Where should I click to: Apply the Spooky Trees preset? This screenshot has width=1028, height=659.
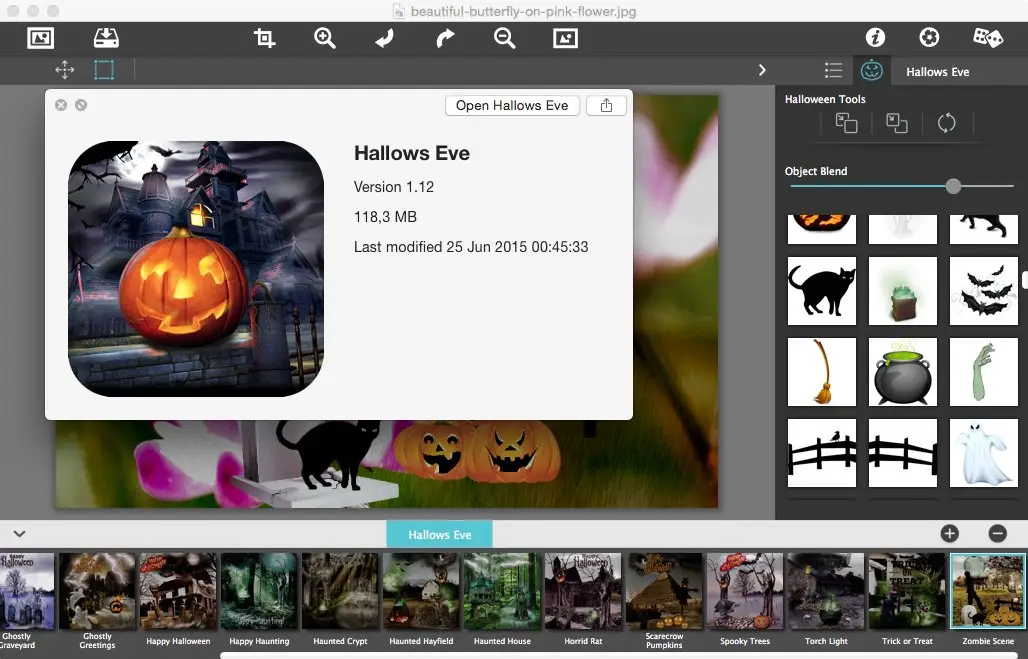(x=745, y=601)
